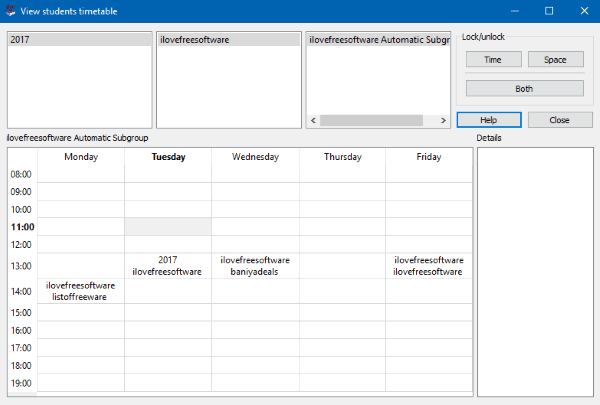Click the 11:00 row header
The height and width of the screenshot is (405, 600).
click(22, 227)
